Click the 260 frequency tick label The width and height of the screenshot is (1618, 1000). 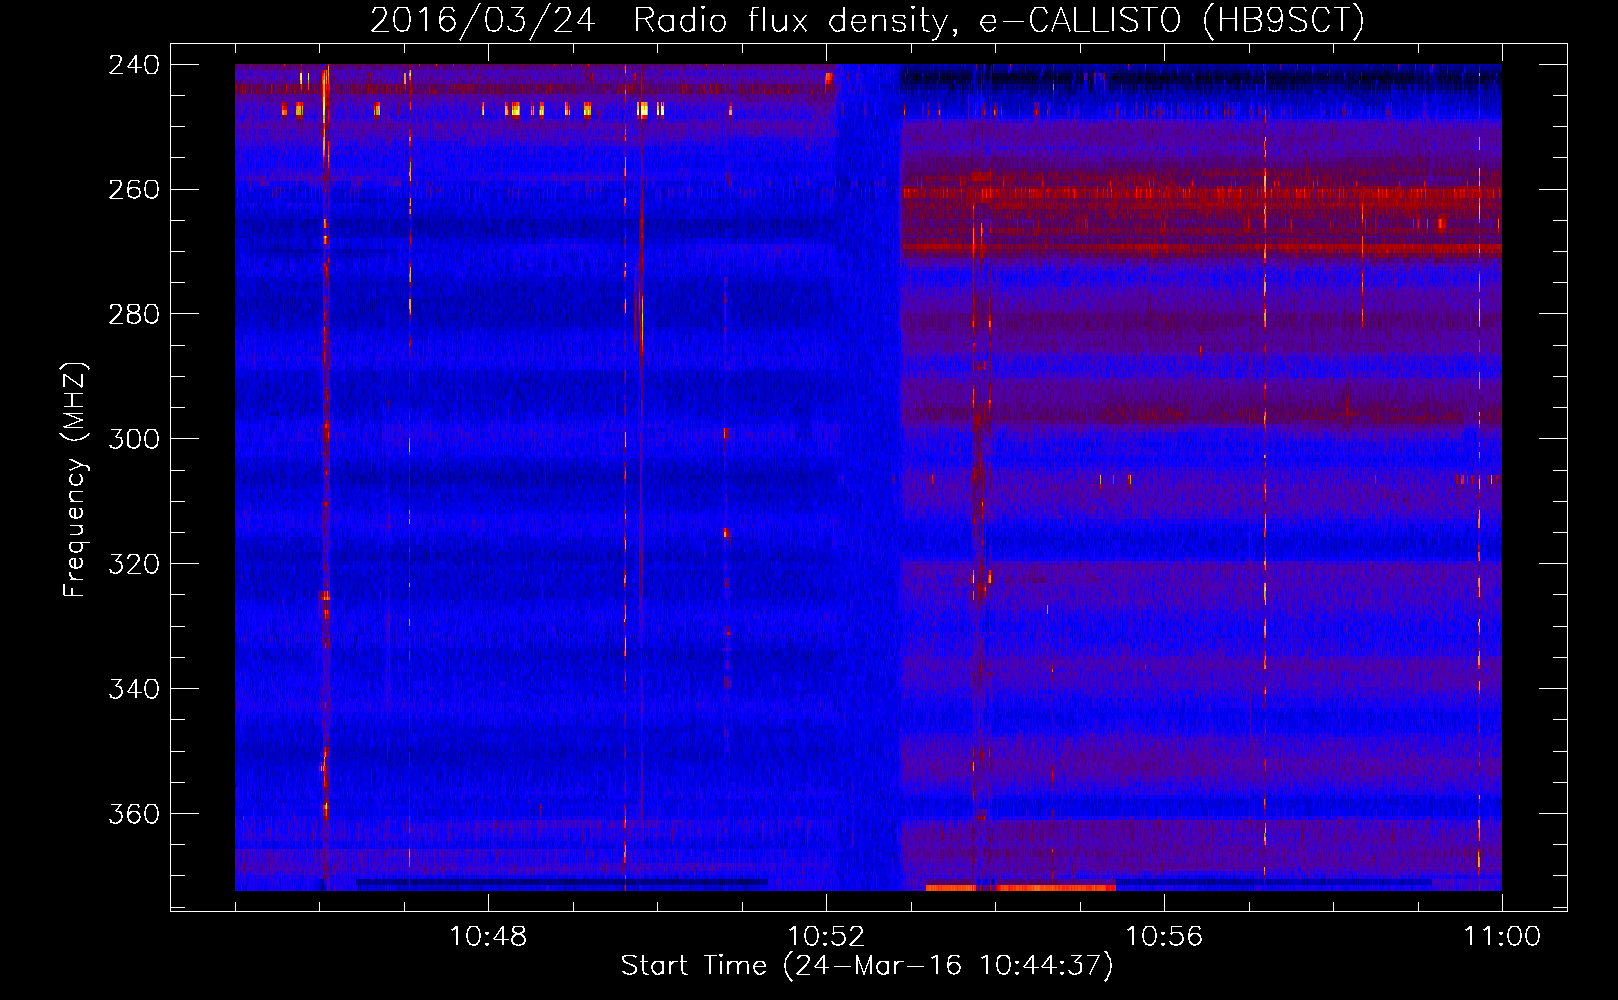coord(134,190)
